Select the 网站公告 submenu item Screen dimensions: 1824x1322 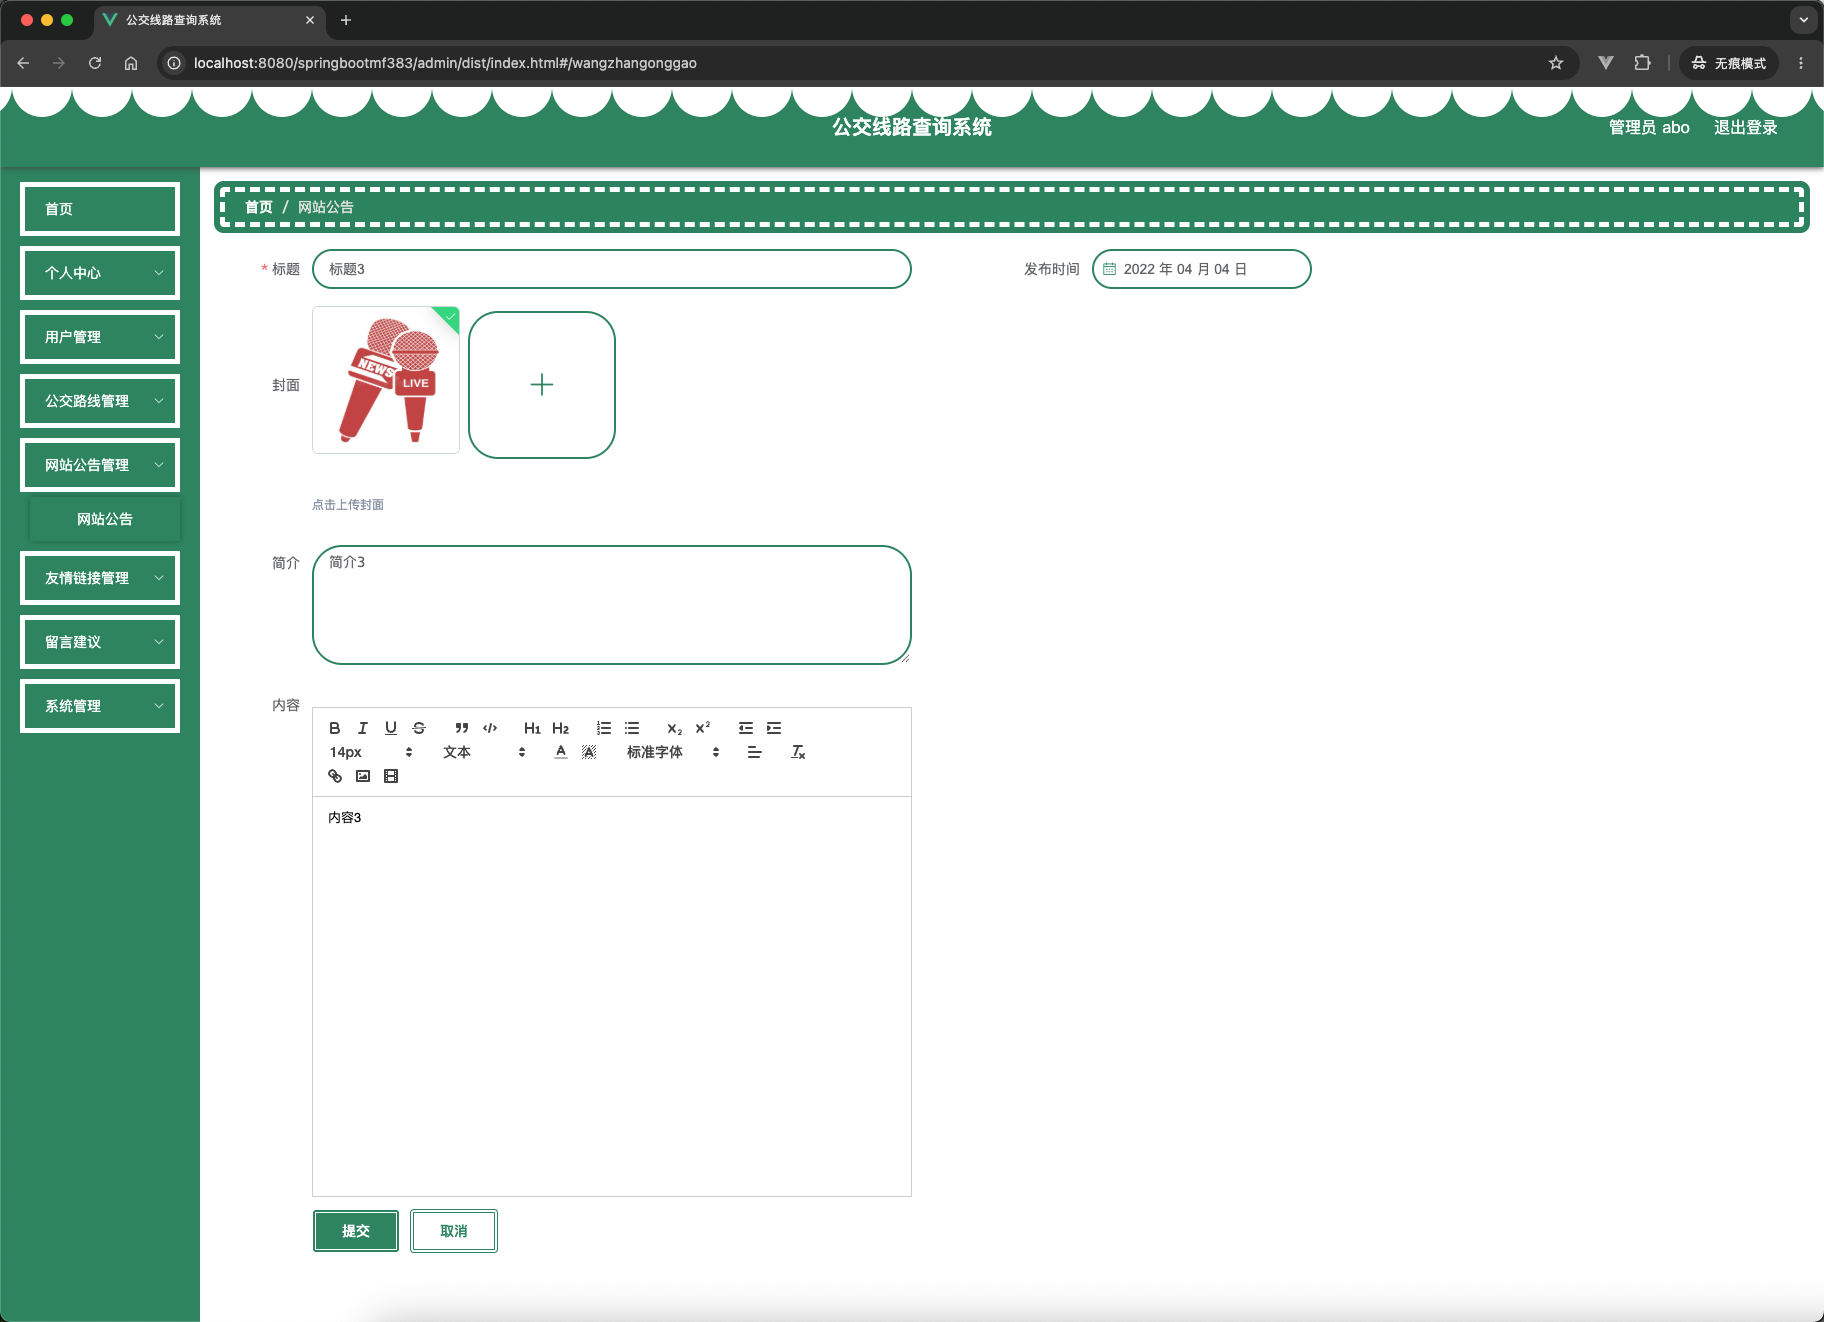[x=105, y=519]
